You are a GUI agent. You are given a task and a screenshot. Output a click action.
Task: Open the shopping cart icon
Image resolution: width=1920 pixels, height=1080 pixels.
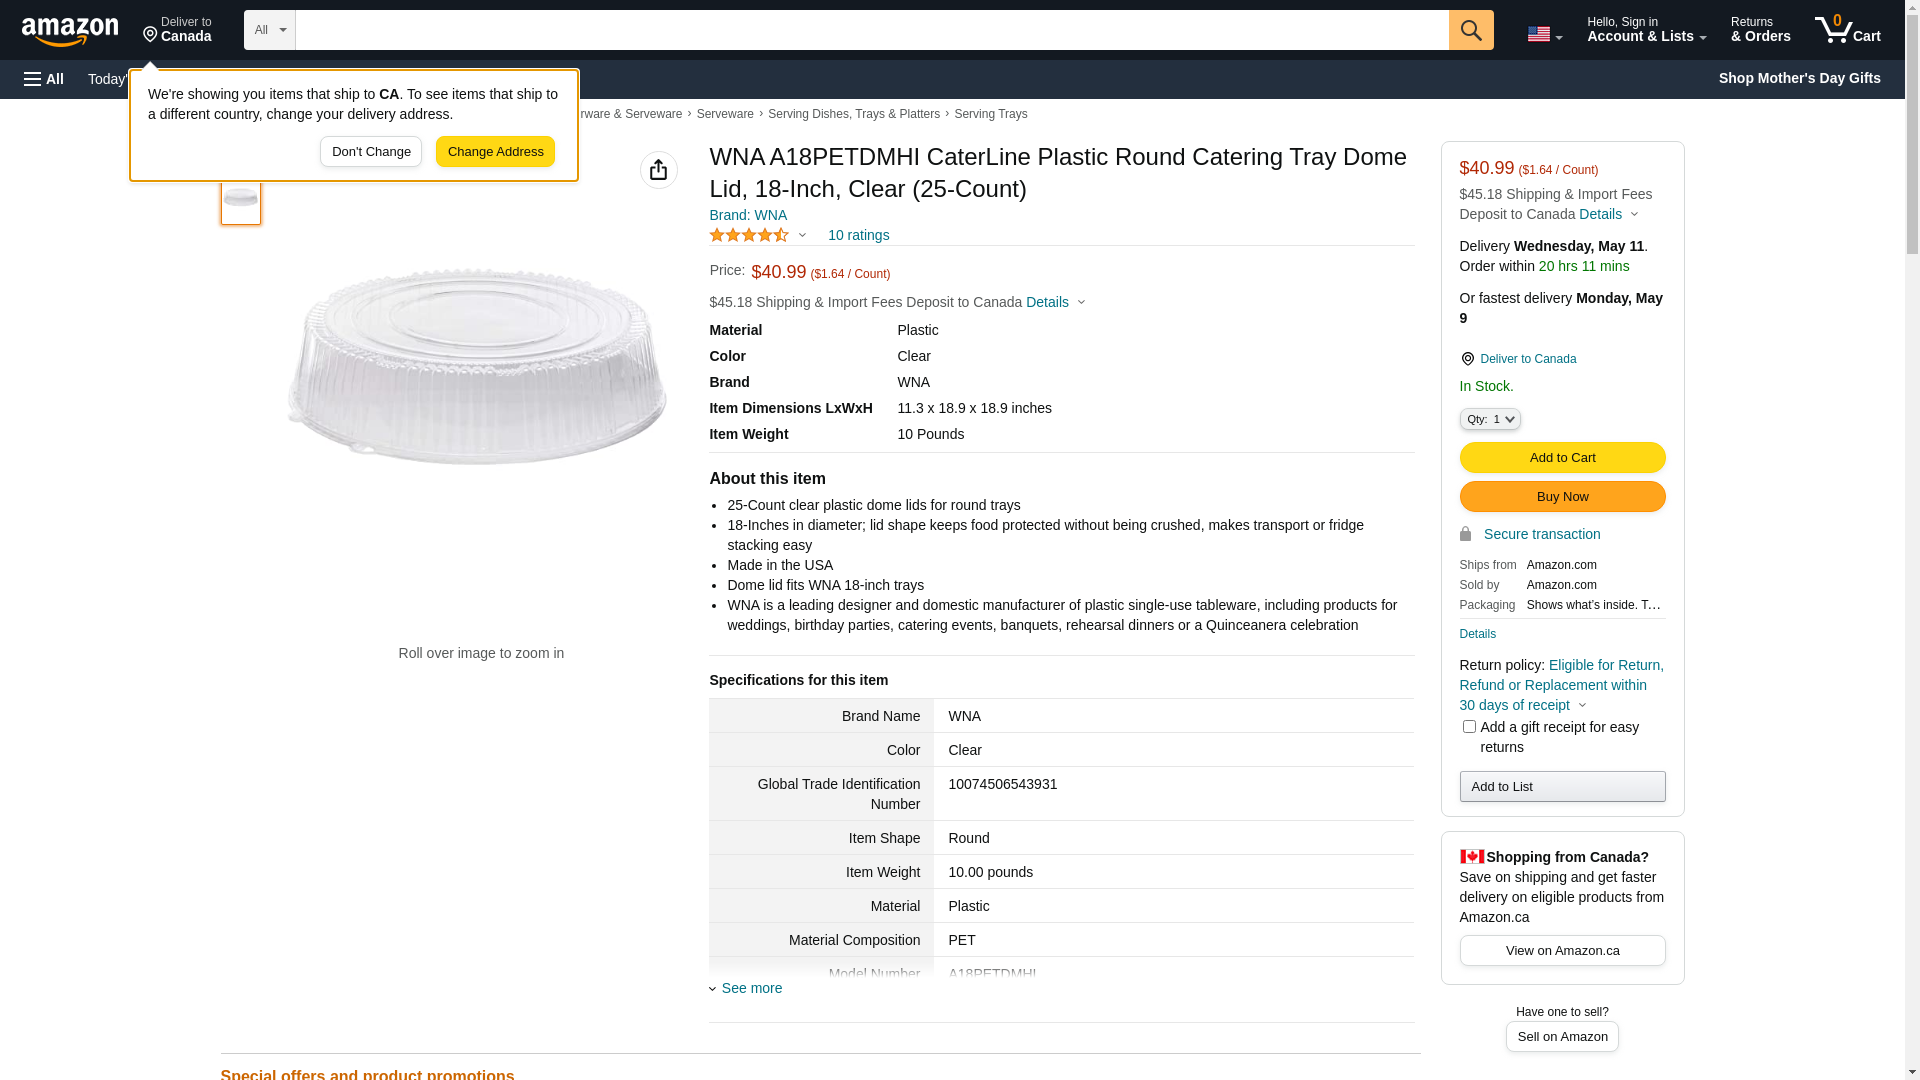(1847, 30)
